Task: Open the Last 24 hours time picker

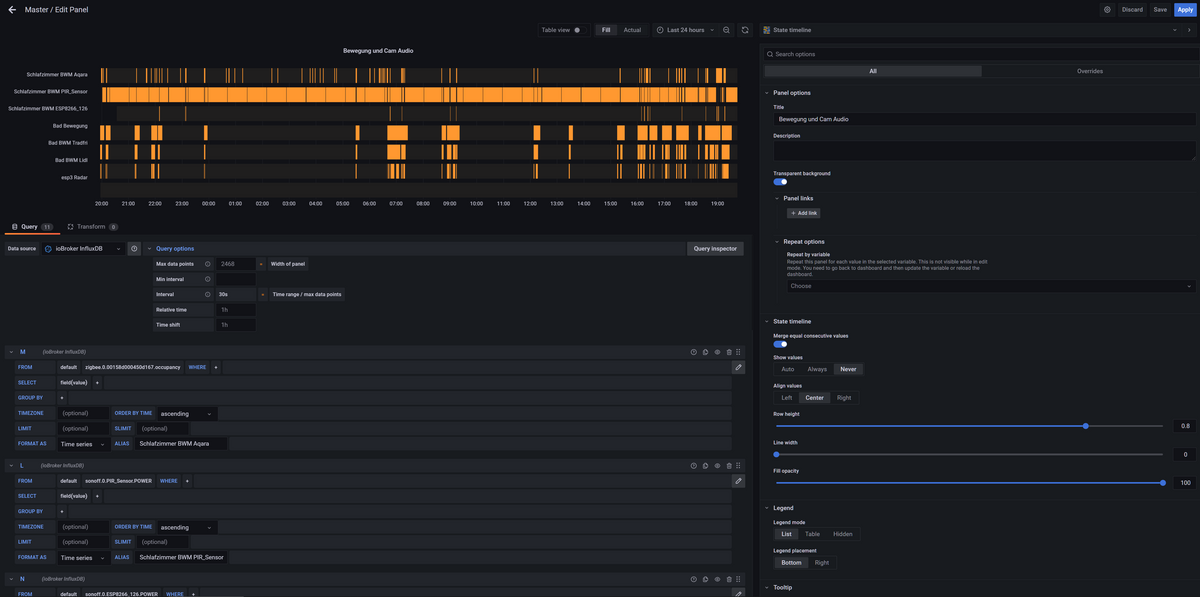Action: 685,30
